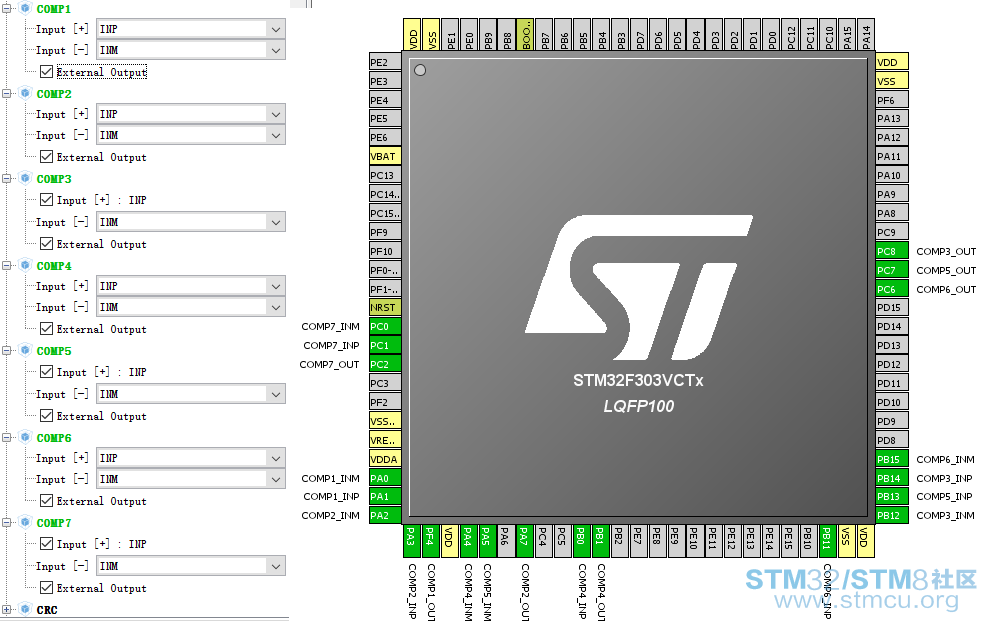Image resolution: width=983 pixels, height=625 pixels.
Task: Click unassigned pin PF9
Action: (385, 233)
